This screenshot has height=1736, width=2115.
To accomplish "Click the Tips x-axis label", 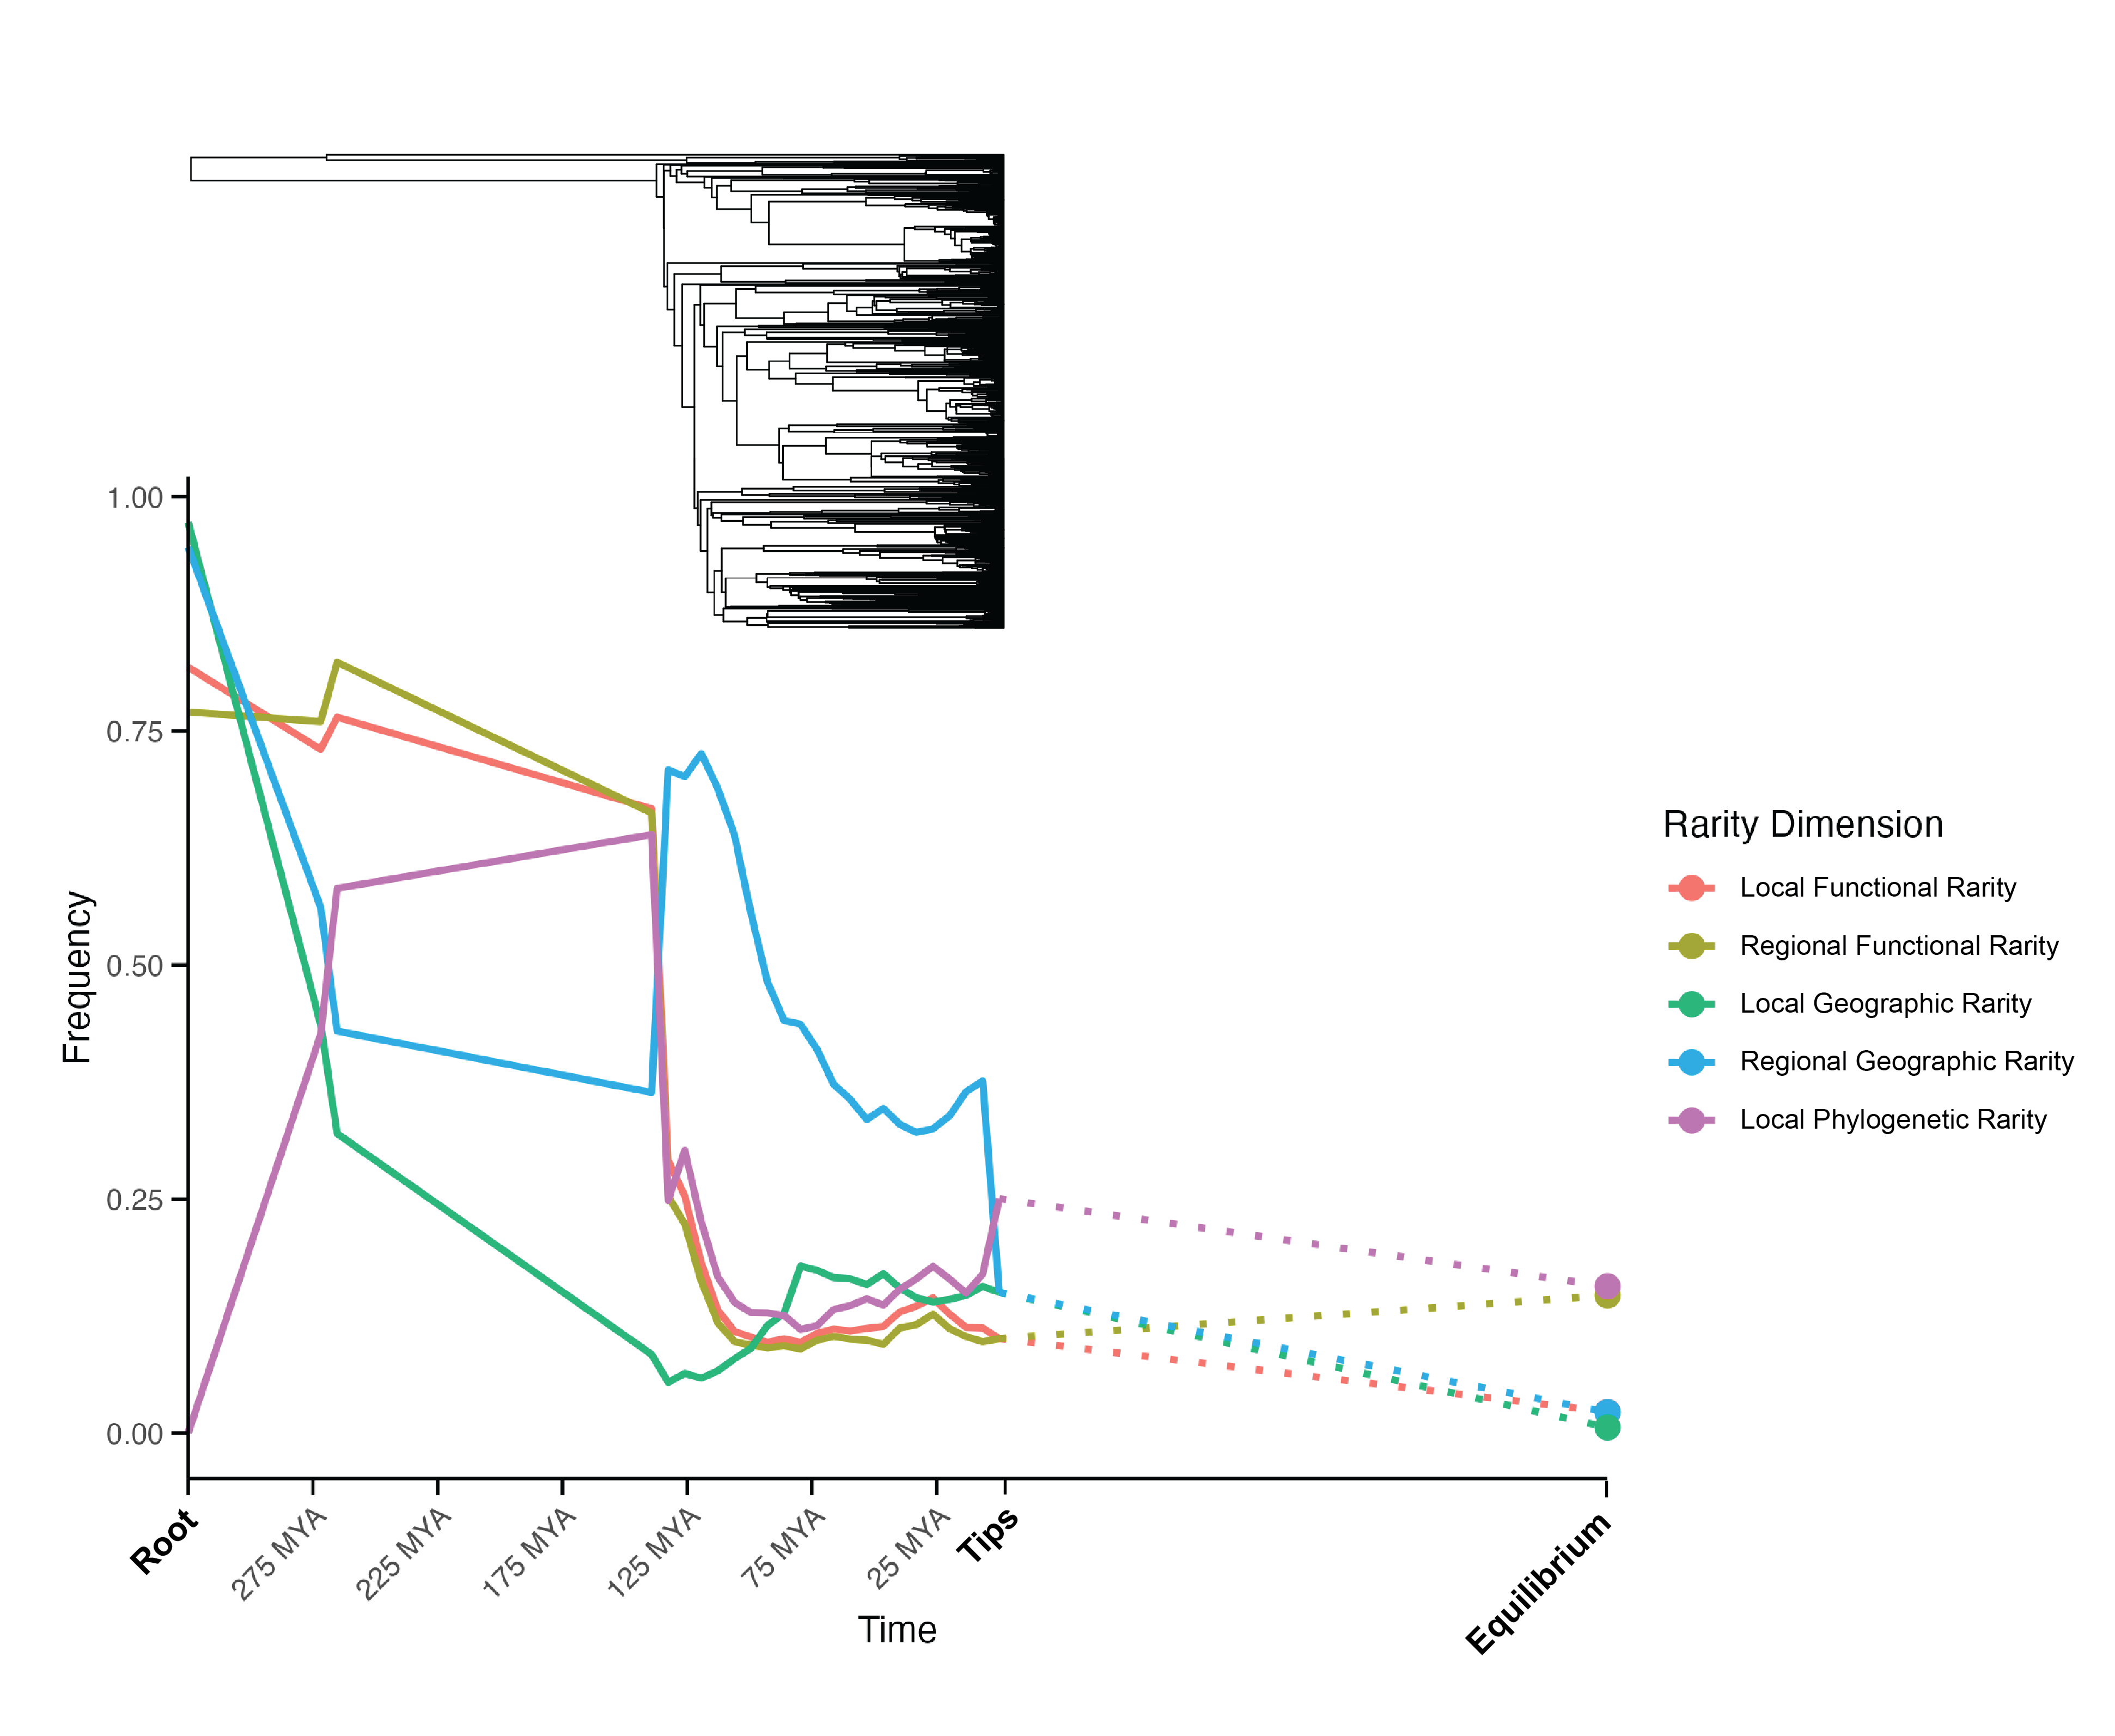I will pos(987,1535).
